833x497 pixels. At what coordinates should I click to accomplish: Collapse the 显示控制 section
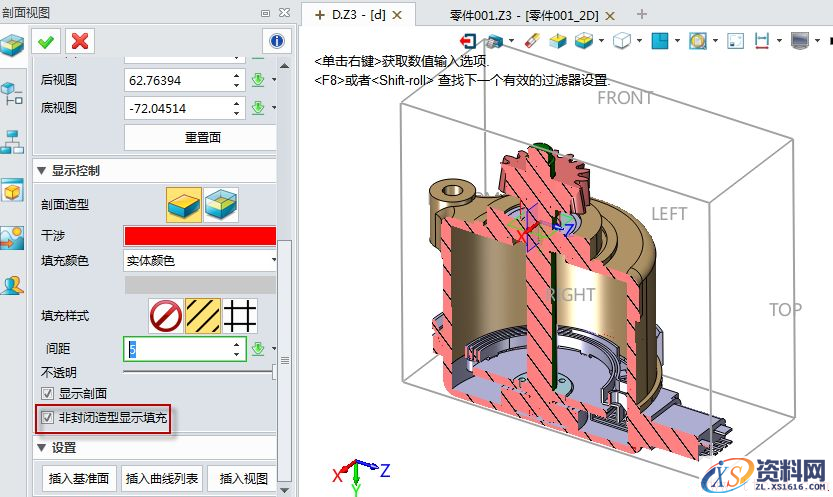coord(41,171)
